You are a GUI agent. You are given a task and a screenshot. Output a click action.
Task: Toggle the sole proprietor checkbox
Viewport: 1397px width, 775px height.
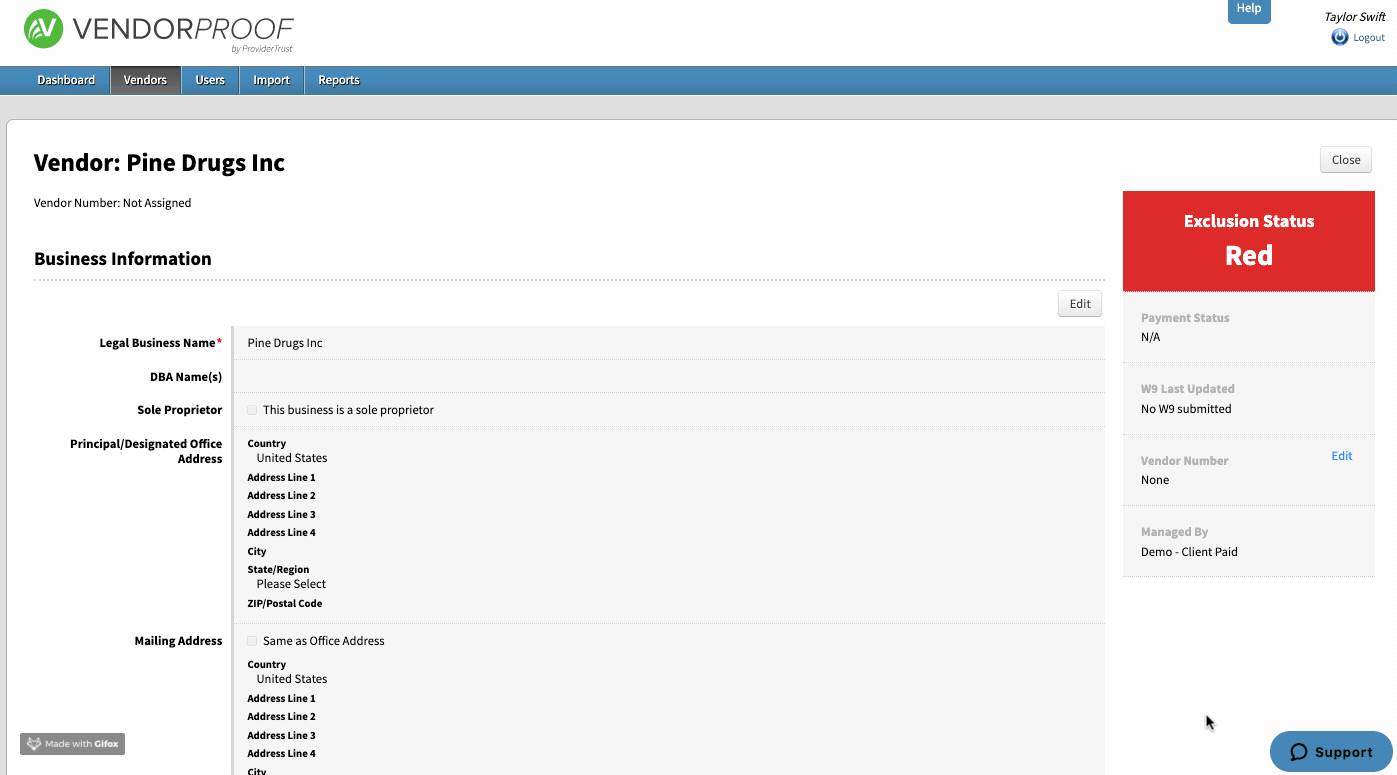tap(252, 410)
